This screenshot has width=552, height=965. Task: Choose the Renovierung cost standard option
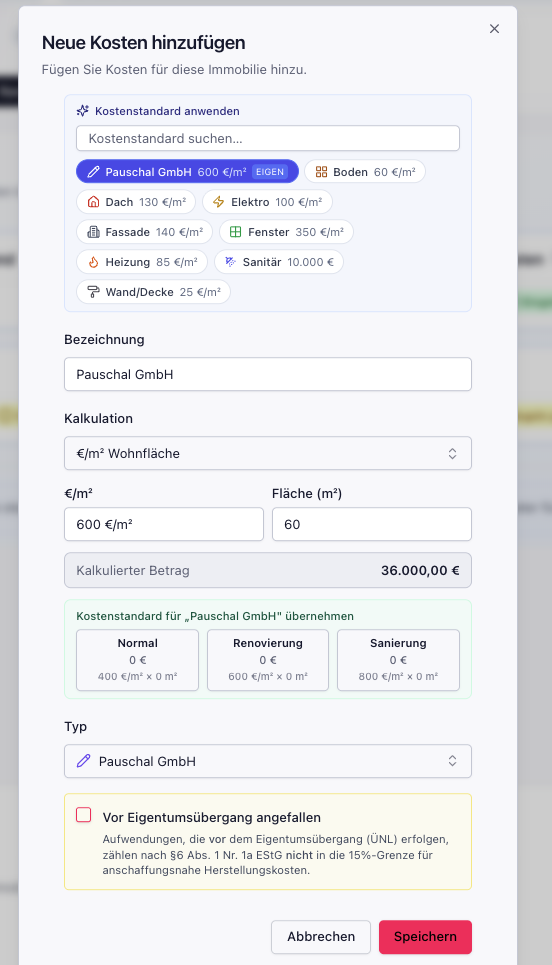(x=268, y=660)
